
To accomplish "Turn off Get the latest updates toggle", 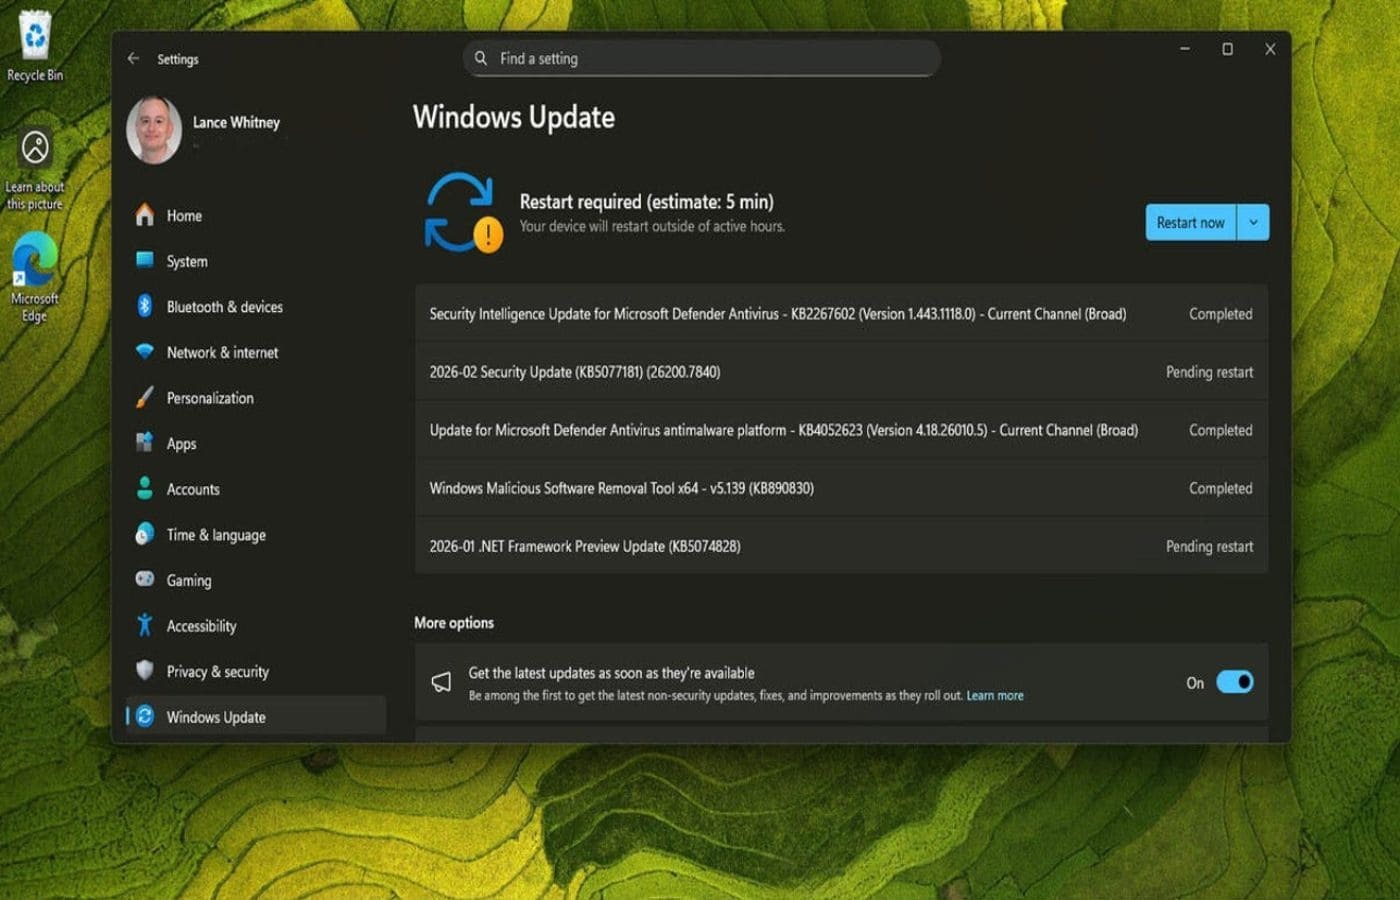I will (x=1235, y=682).
